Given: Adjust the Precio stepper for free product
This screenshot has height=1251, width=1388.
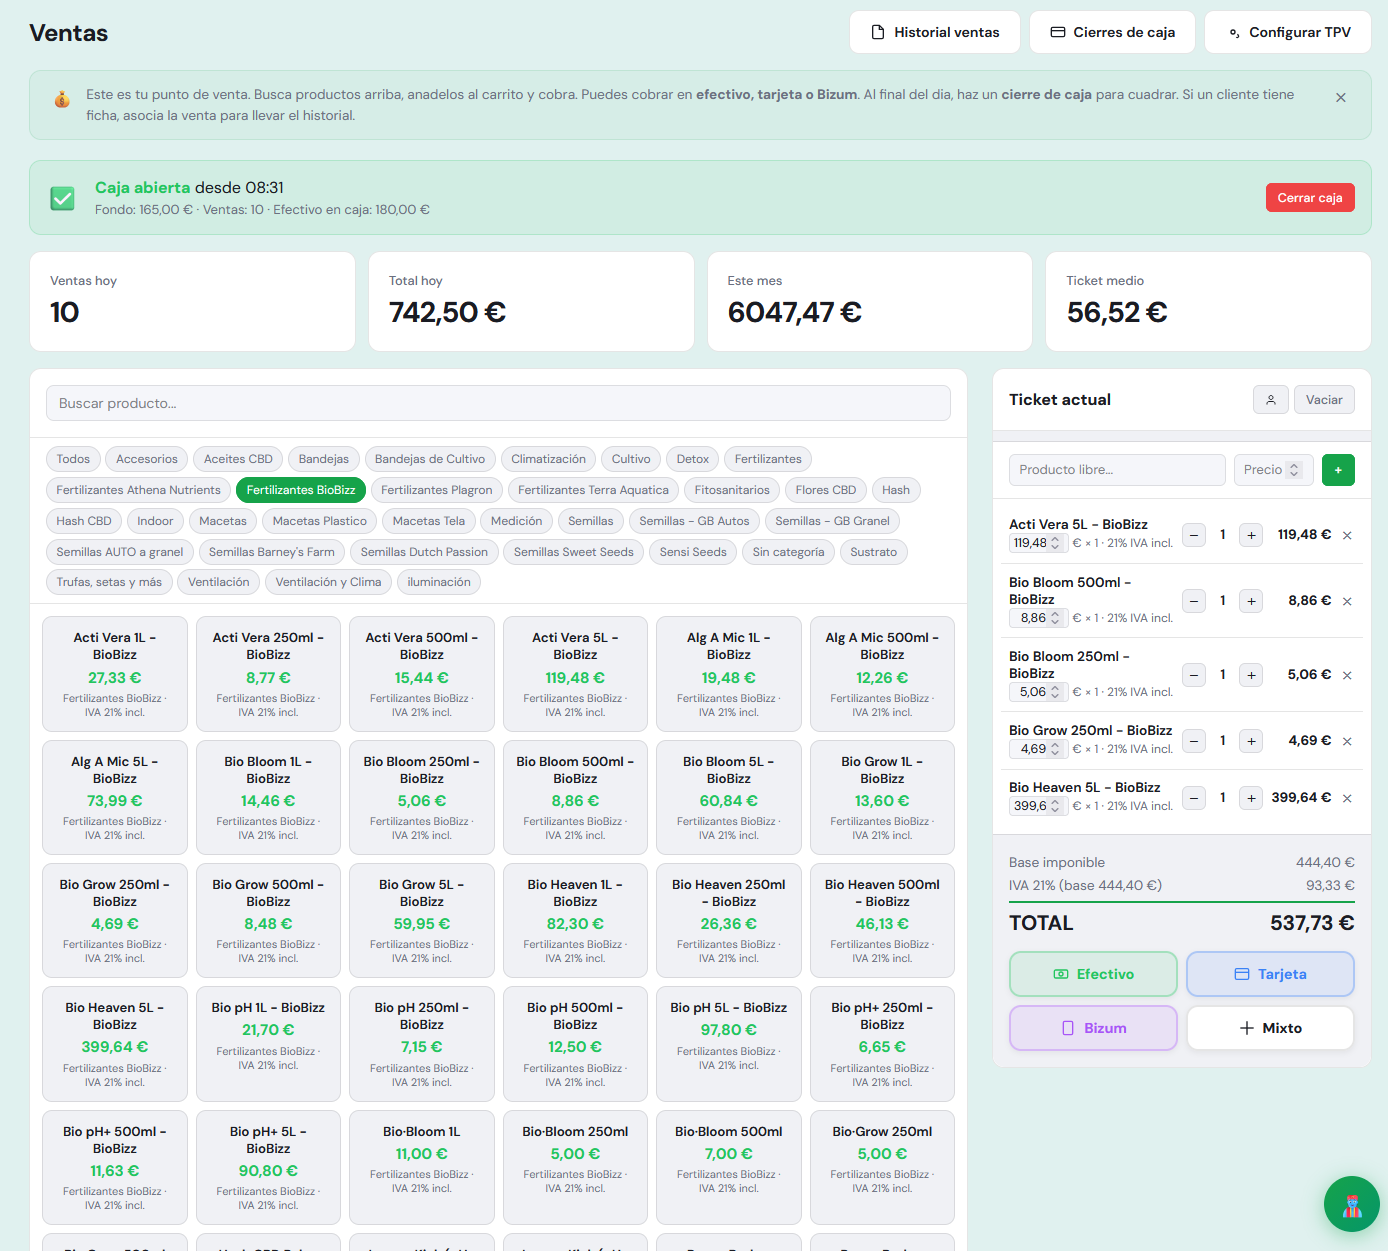Looking at the screenshot, I should click(1294, 470).
